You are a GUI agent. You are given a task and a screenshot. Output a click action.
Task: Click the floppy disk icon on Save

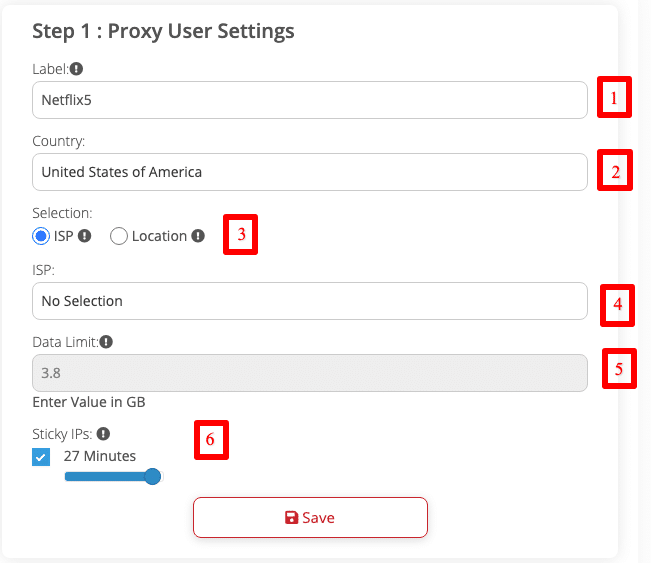pyautogui.click(x=291, y=518)
